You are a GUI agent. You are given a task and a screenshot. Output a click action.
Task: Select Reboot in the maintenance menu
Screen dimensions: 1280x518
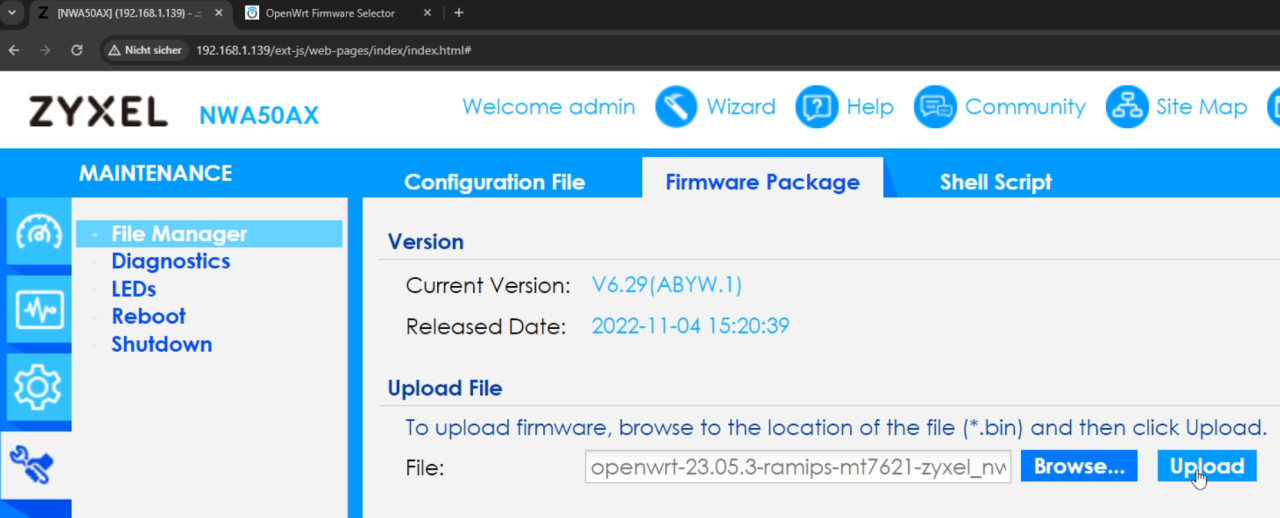pyautogui.click(x=148, y=316)
